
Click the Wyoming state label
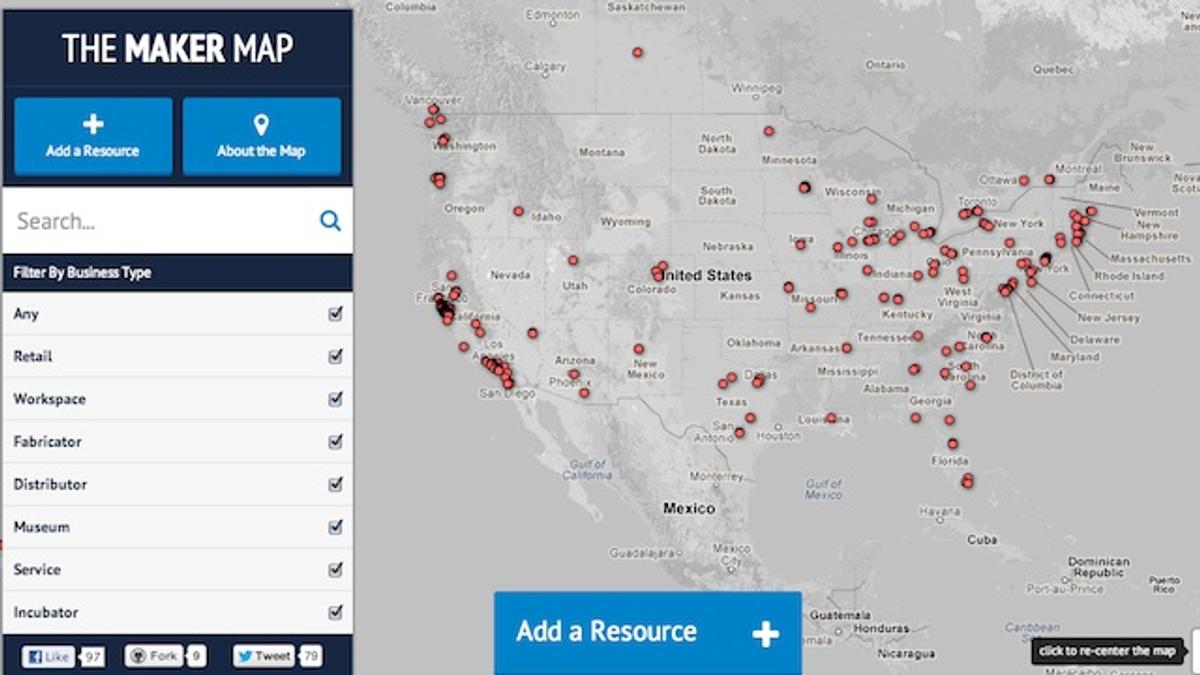coord(625,222)
